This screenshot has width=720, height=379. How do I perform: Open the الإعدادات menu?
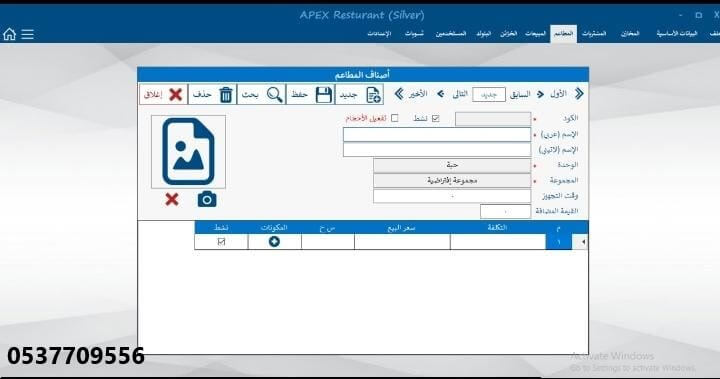379,34
